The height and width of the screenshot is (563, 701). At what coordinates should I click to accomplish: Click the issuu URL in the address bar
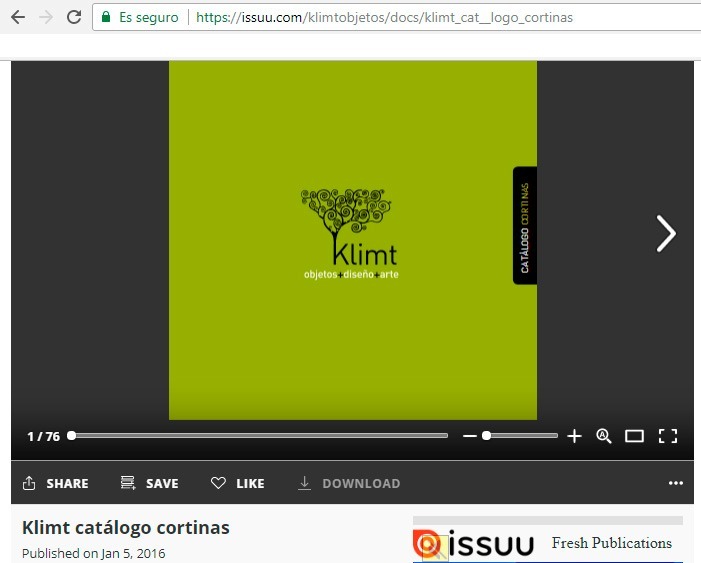coord(384,17)
